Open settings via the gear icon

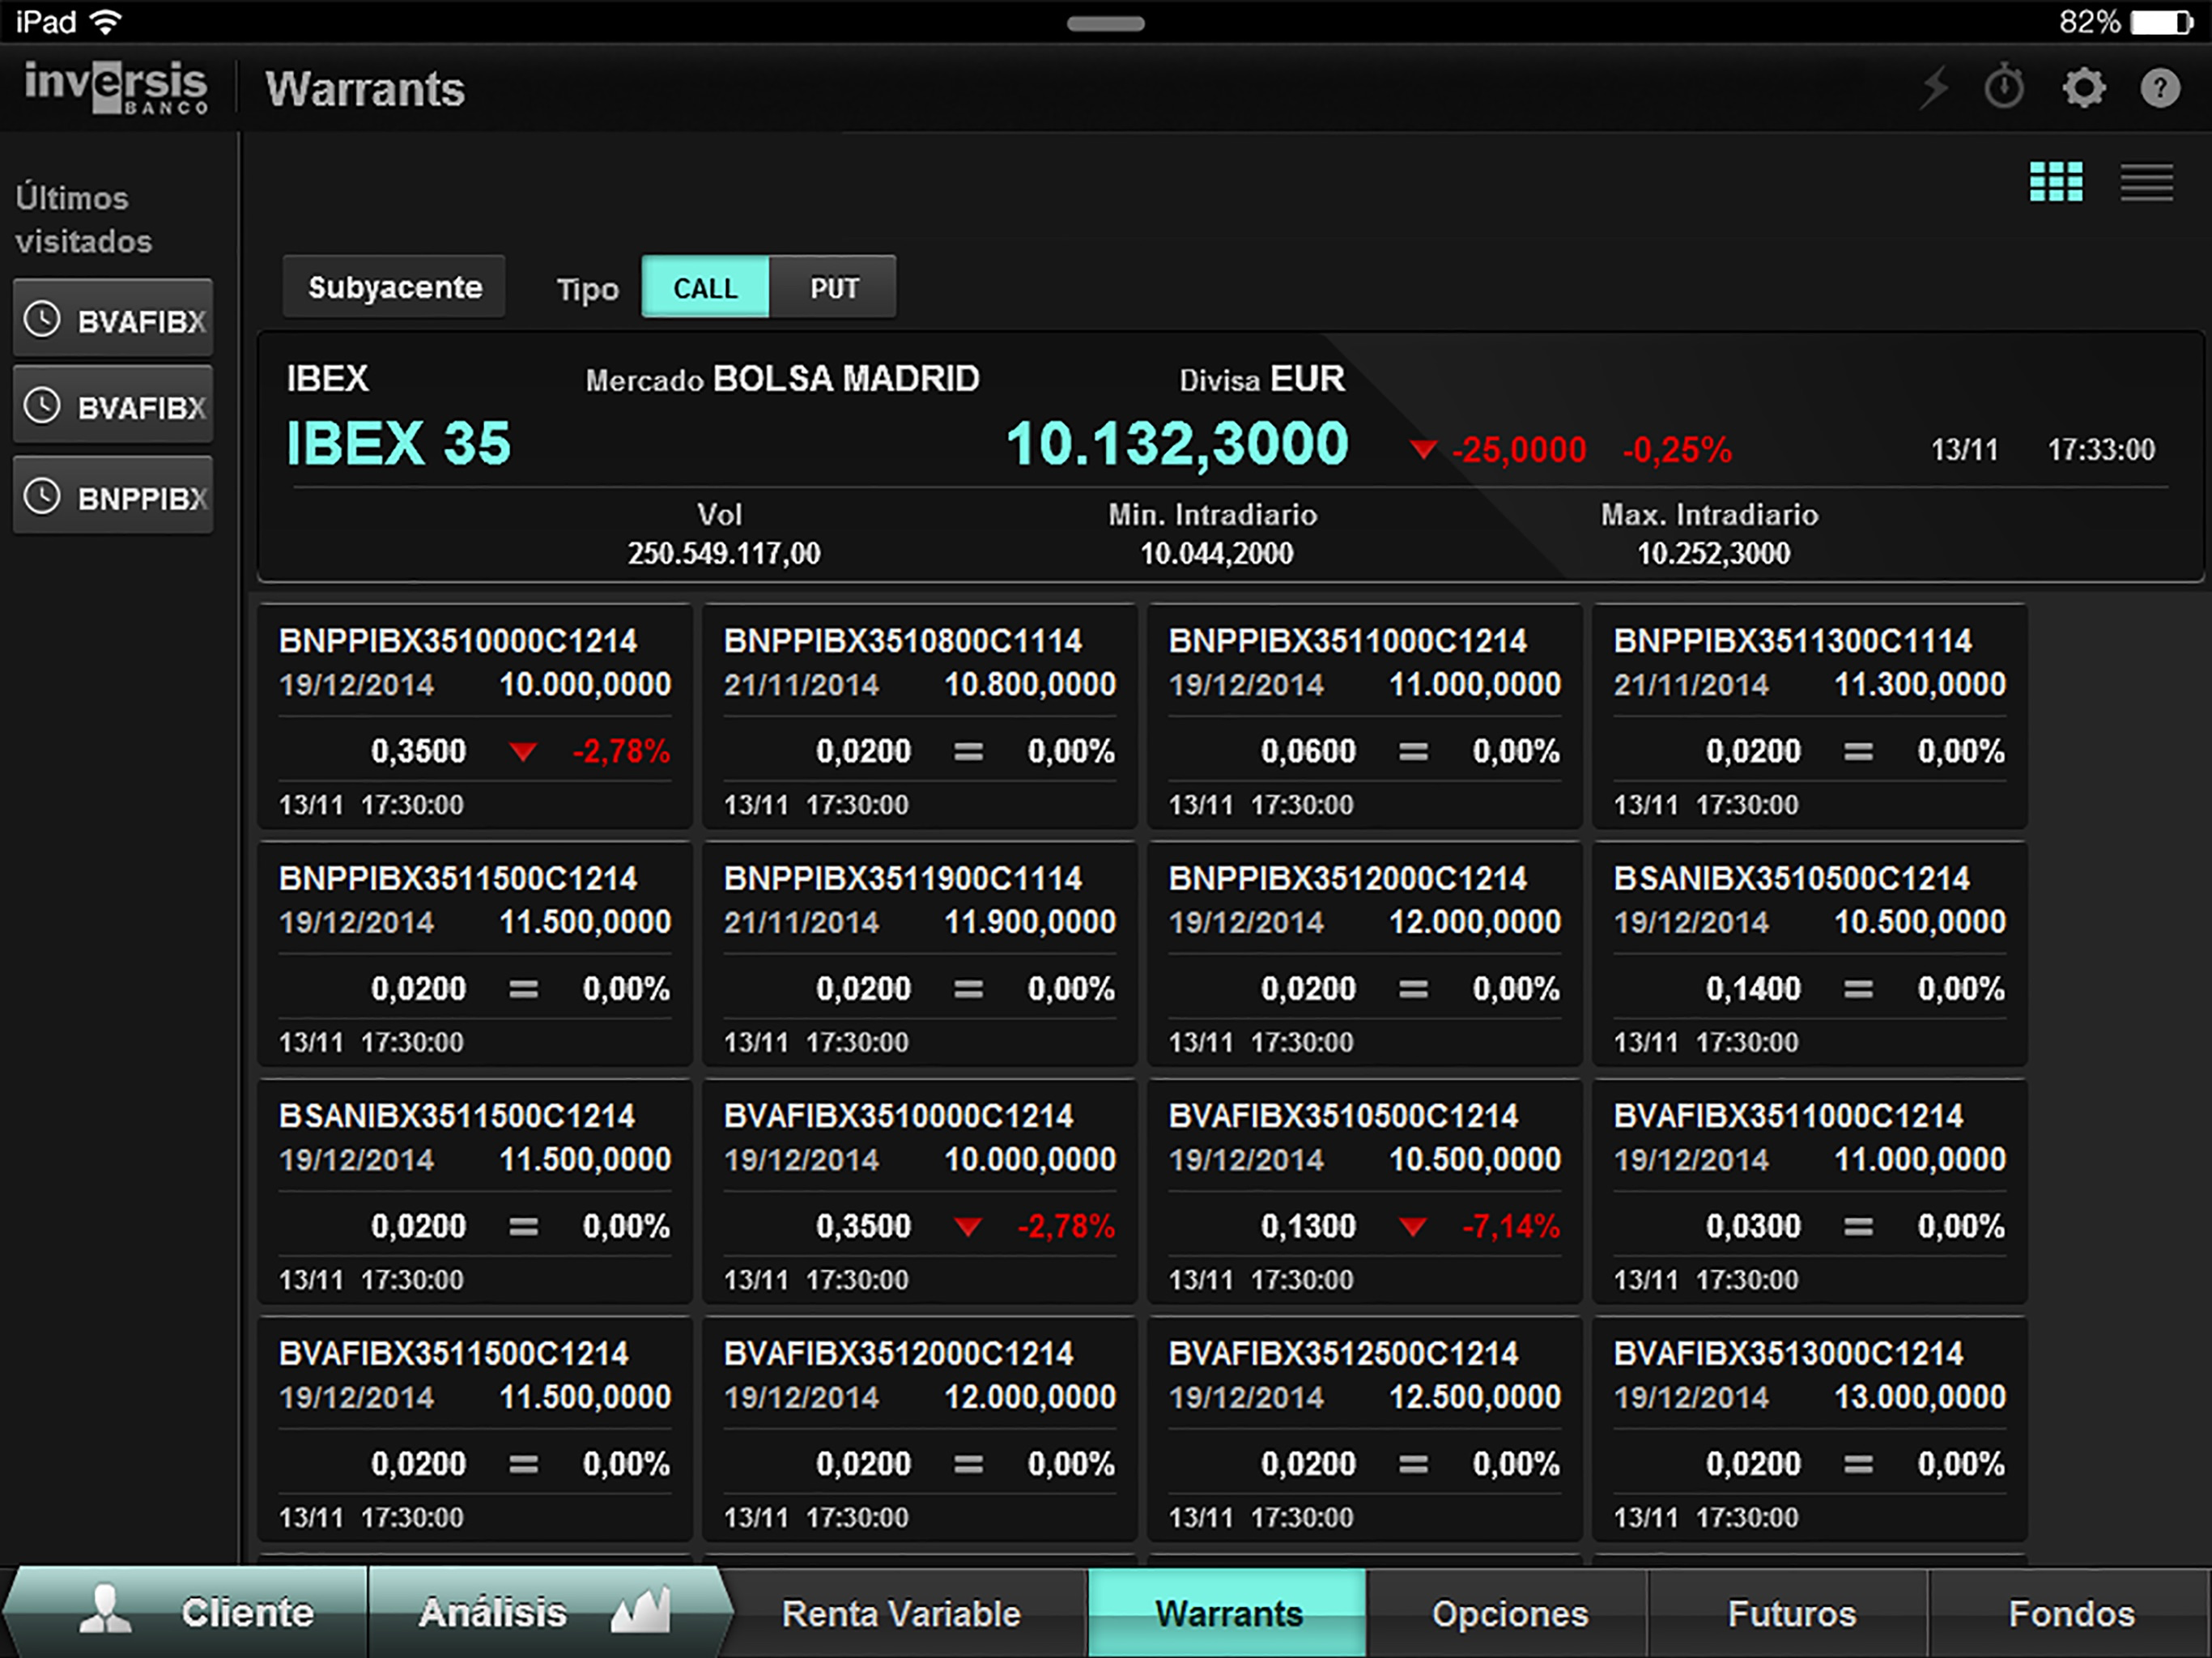coord(2084,88)
